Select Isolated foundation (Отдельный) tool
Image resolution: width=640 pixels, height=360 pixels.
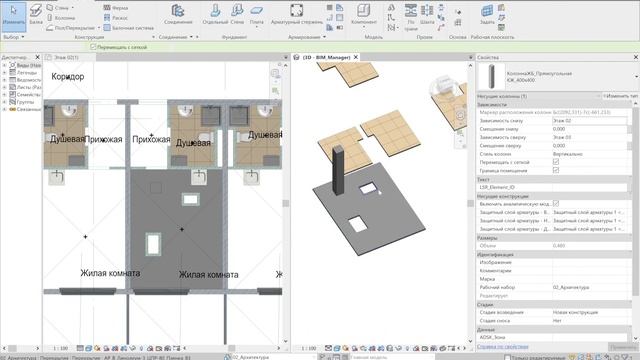point(215,14)
